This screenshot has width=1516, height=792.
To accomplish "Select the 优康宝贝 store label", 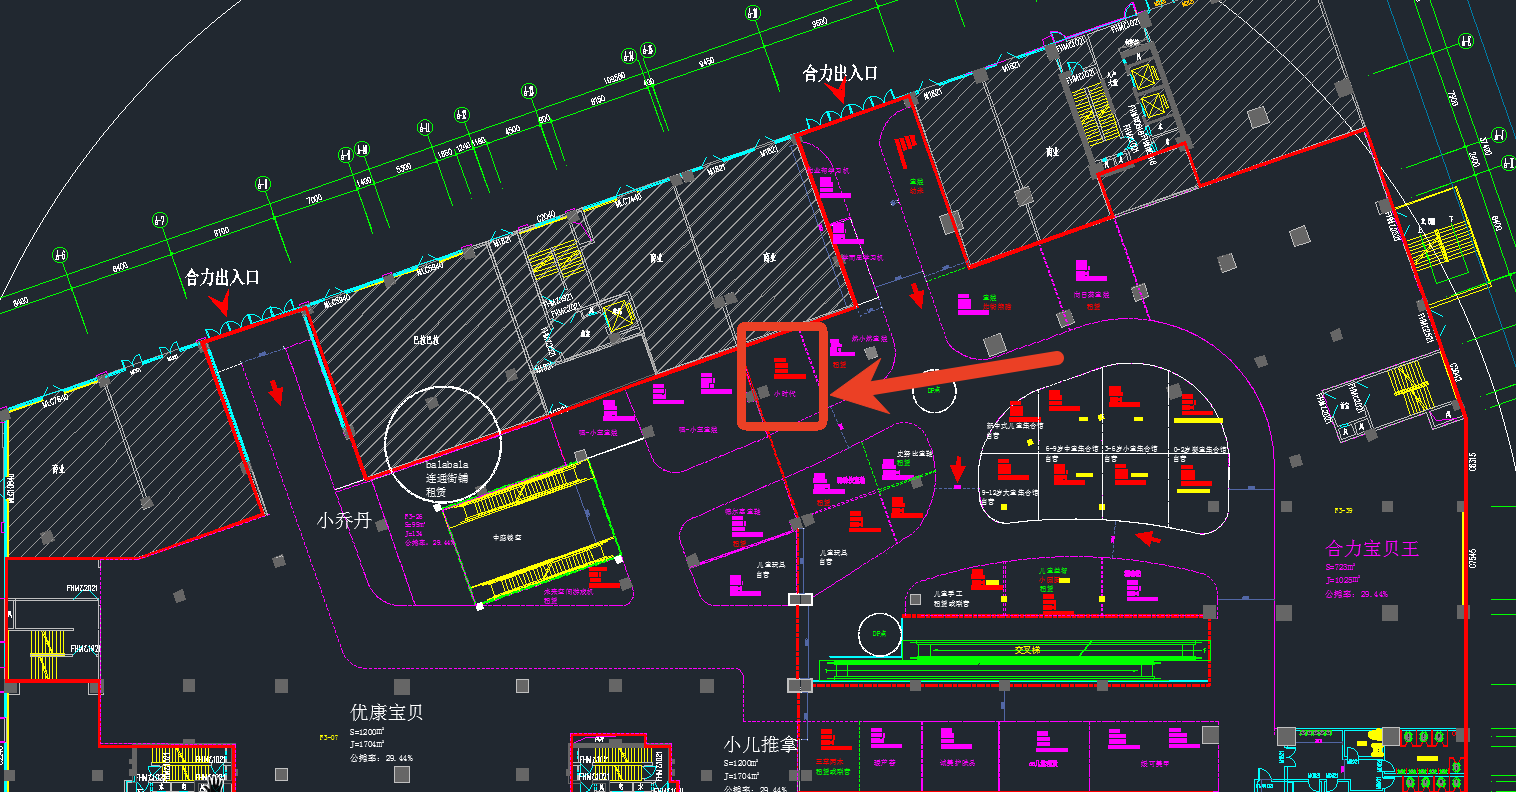I will point(386,713).
